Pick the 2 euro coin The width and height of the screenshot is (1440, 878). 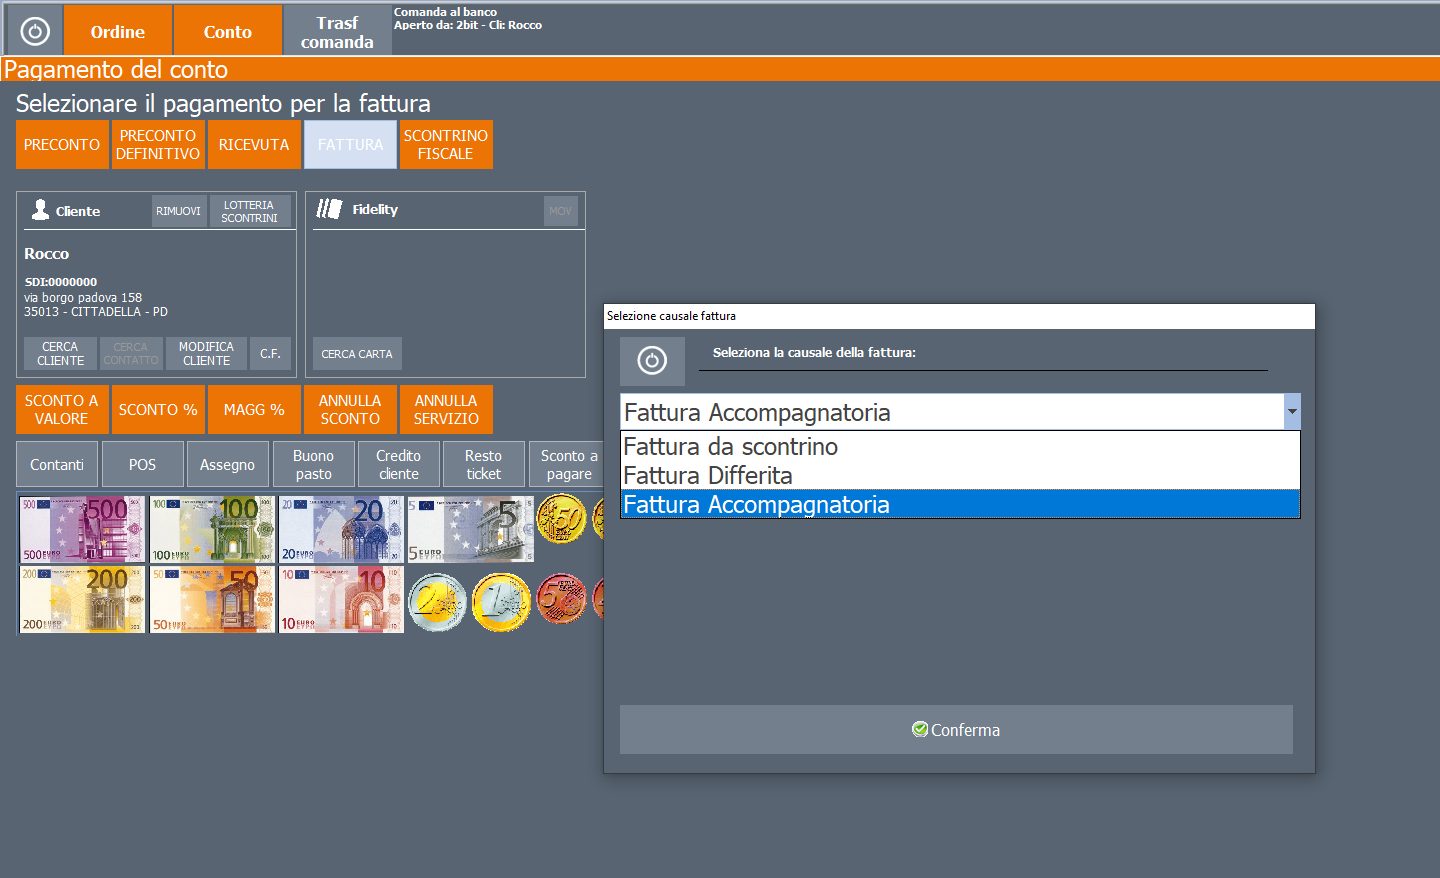click(437, 602)
